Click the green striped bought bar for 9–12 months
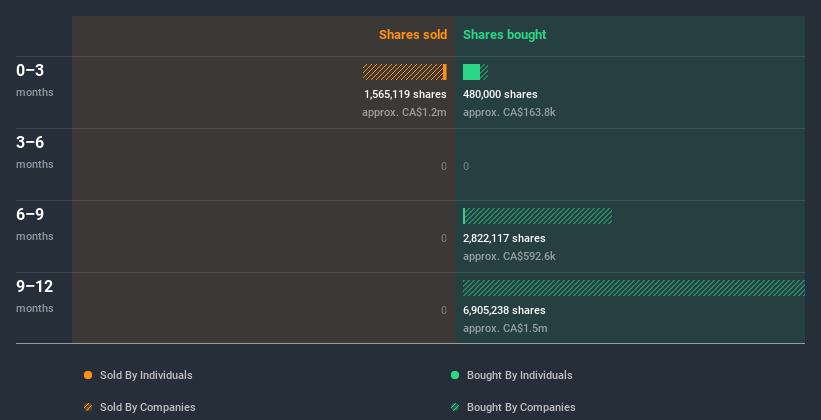 pyautogui.click(x=634, y=288)
